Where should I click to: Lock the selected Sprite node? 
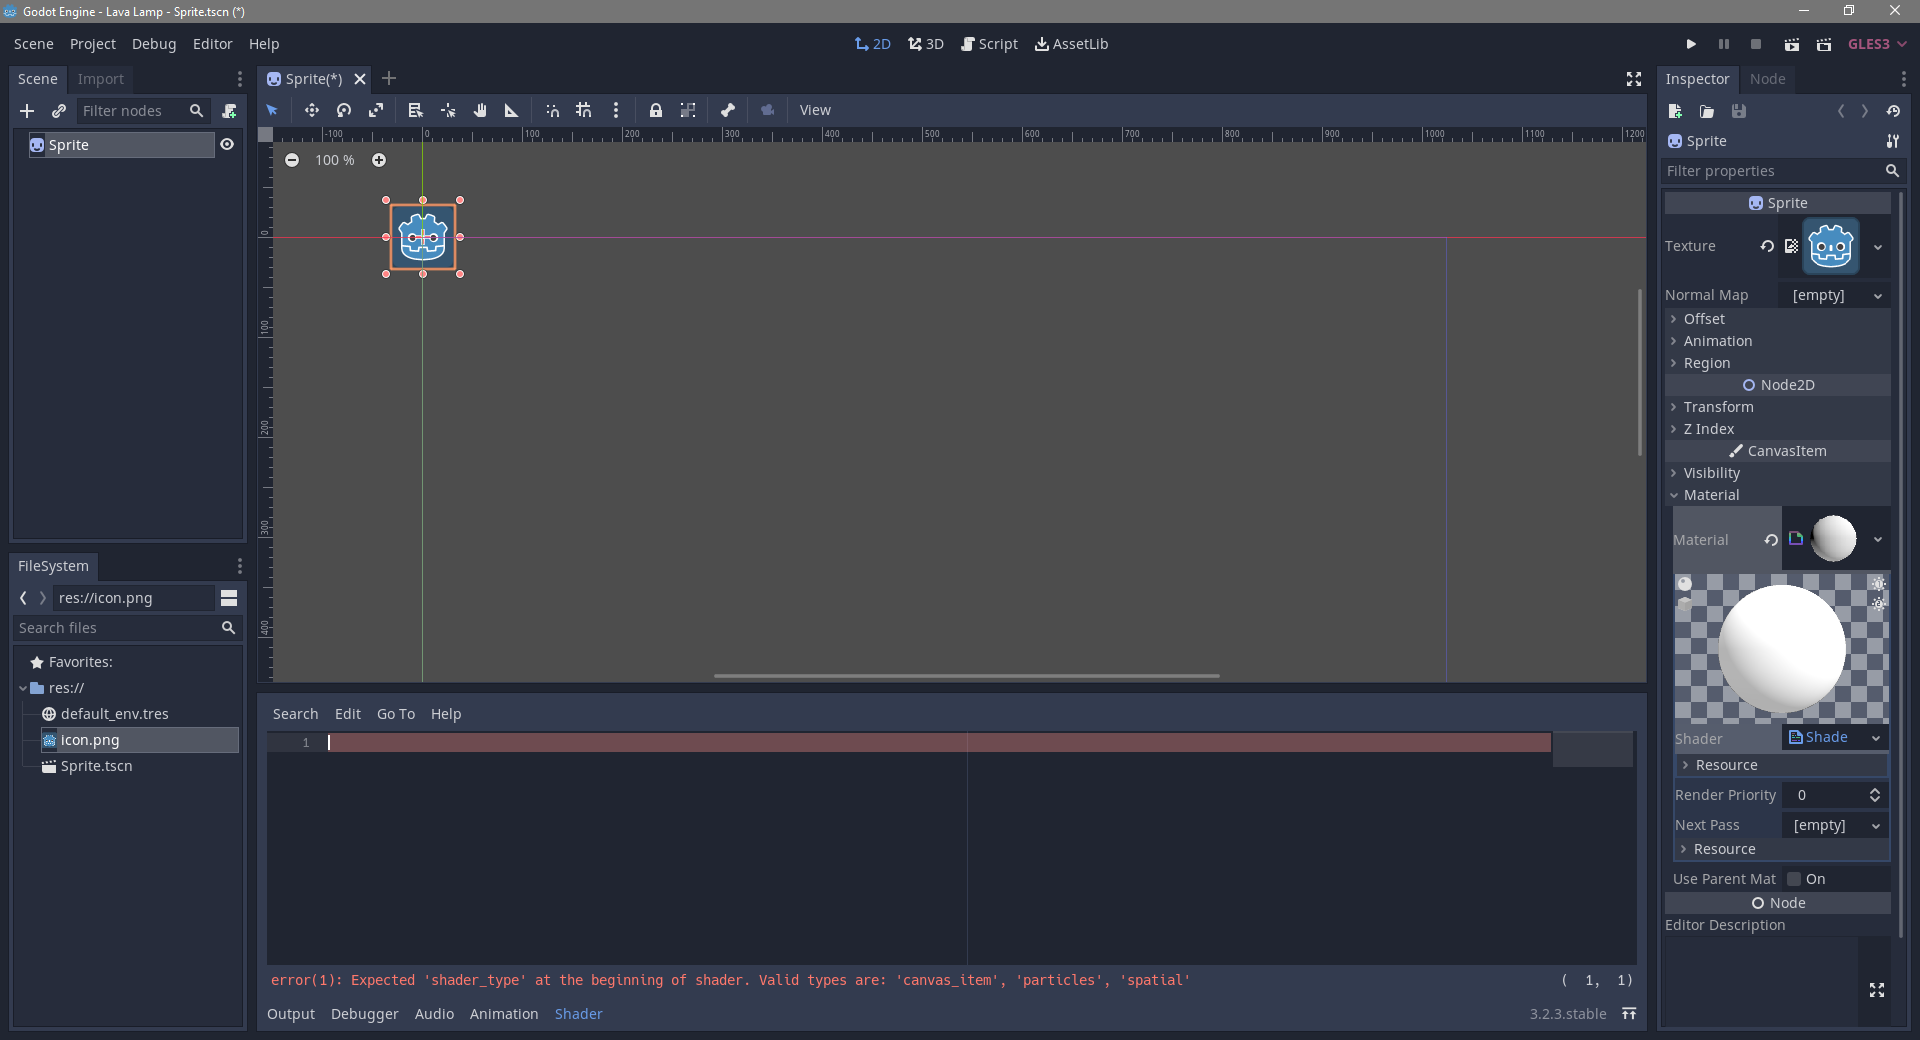coord(655,110)
